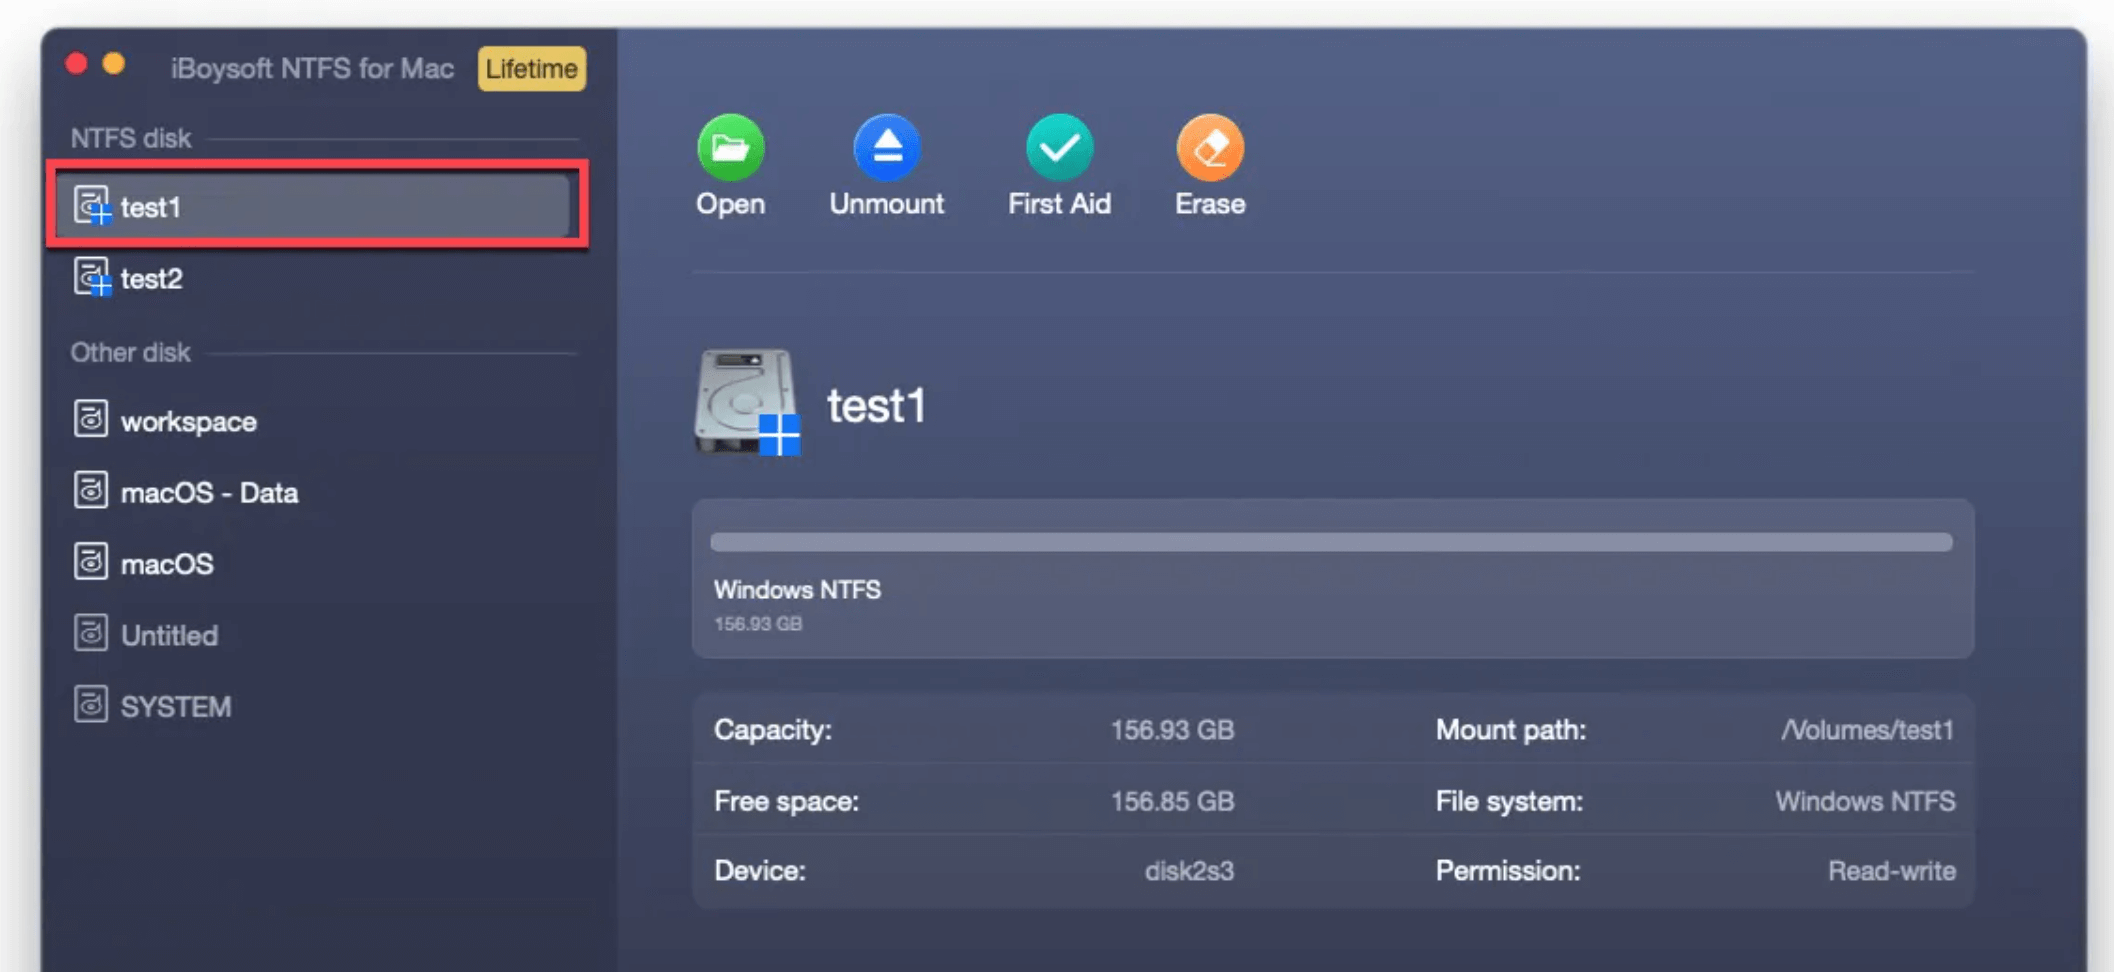The height and width of the screenshot is (972, 2114).
Task: Click the Untitled disk icon
Action: coord(90,634)
